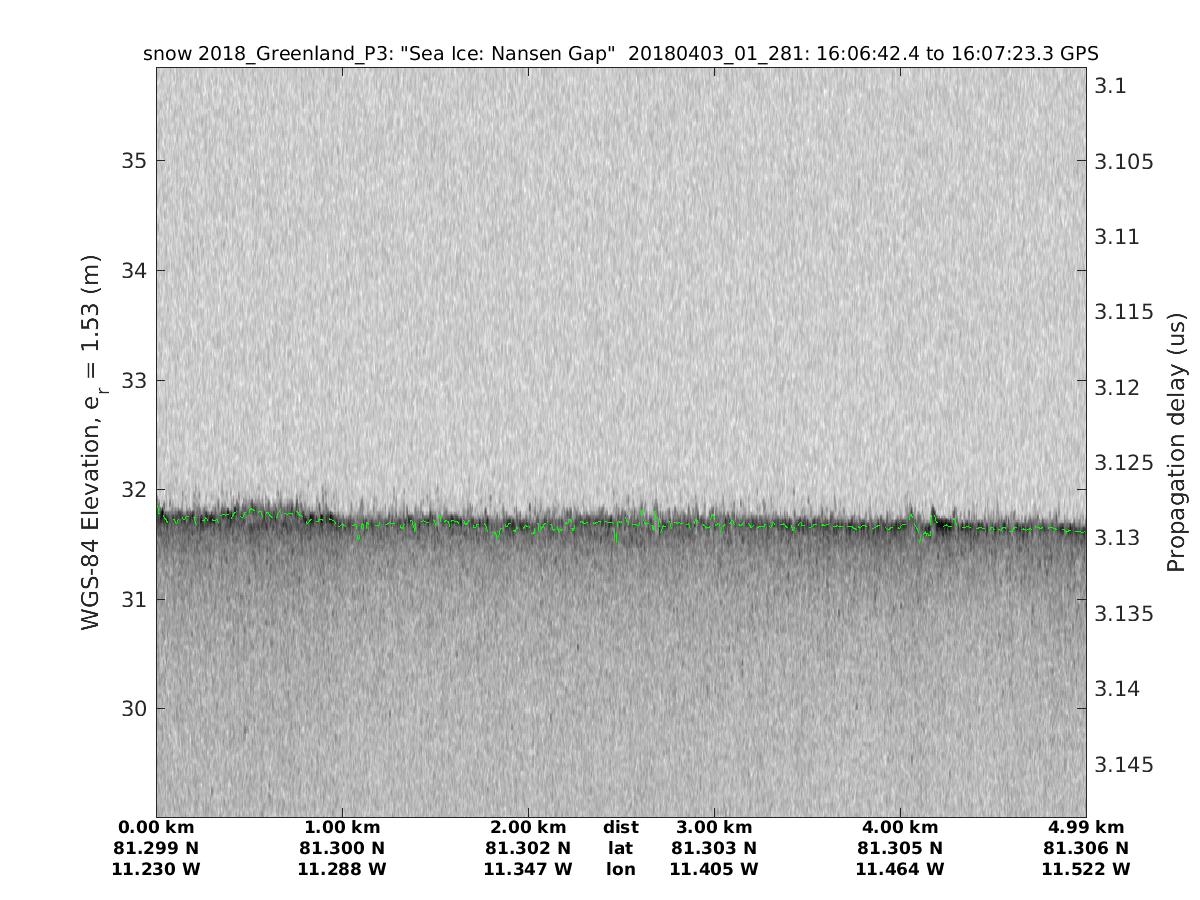
Task: Click the 0.00 km distance tick label
Action: [157, 827]
